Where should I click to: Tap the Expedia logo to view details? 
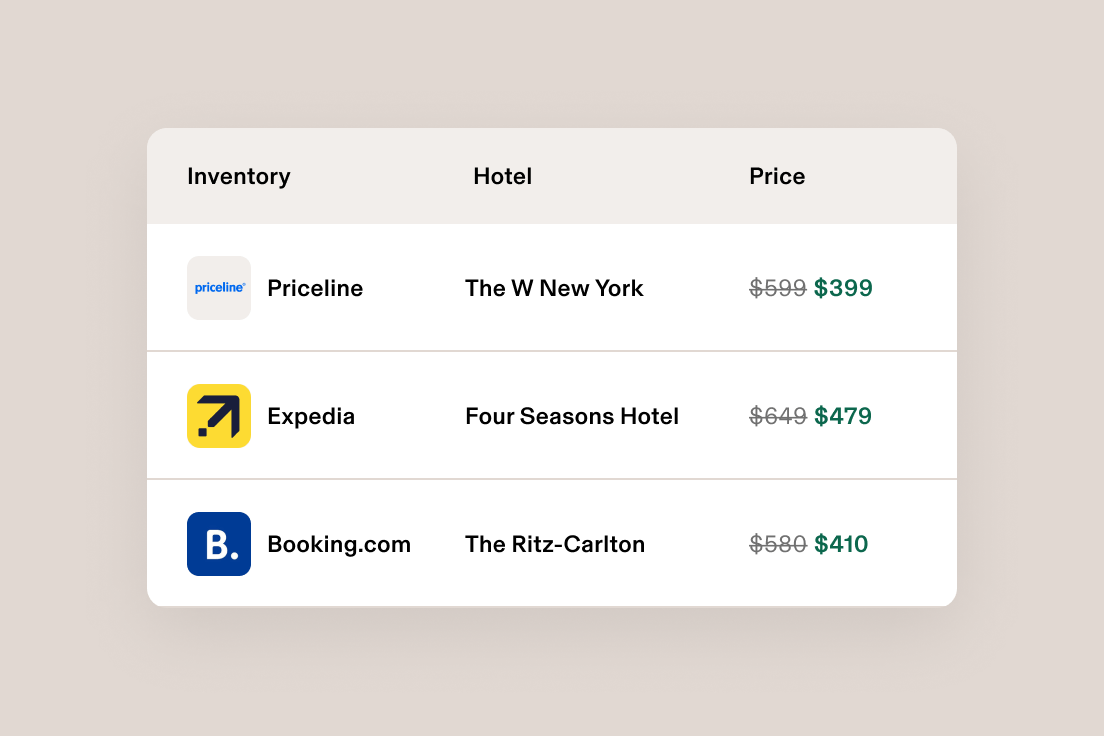click(219, 416)
